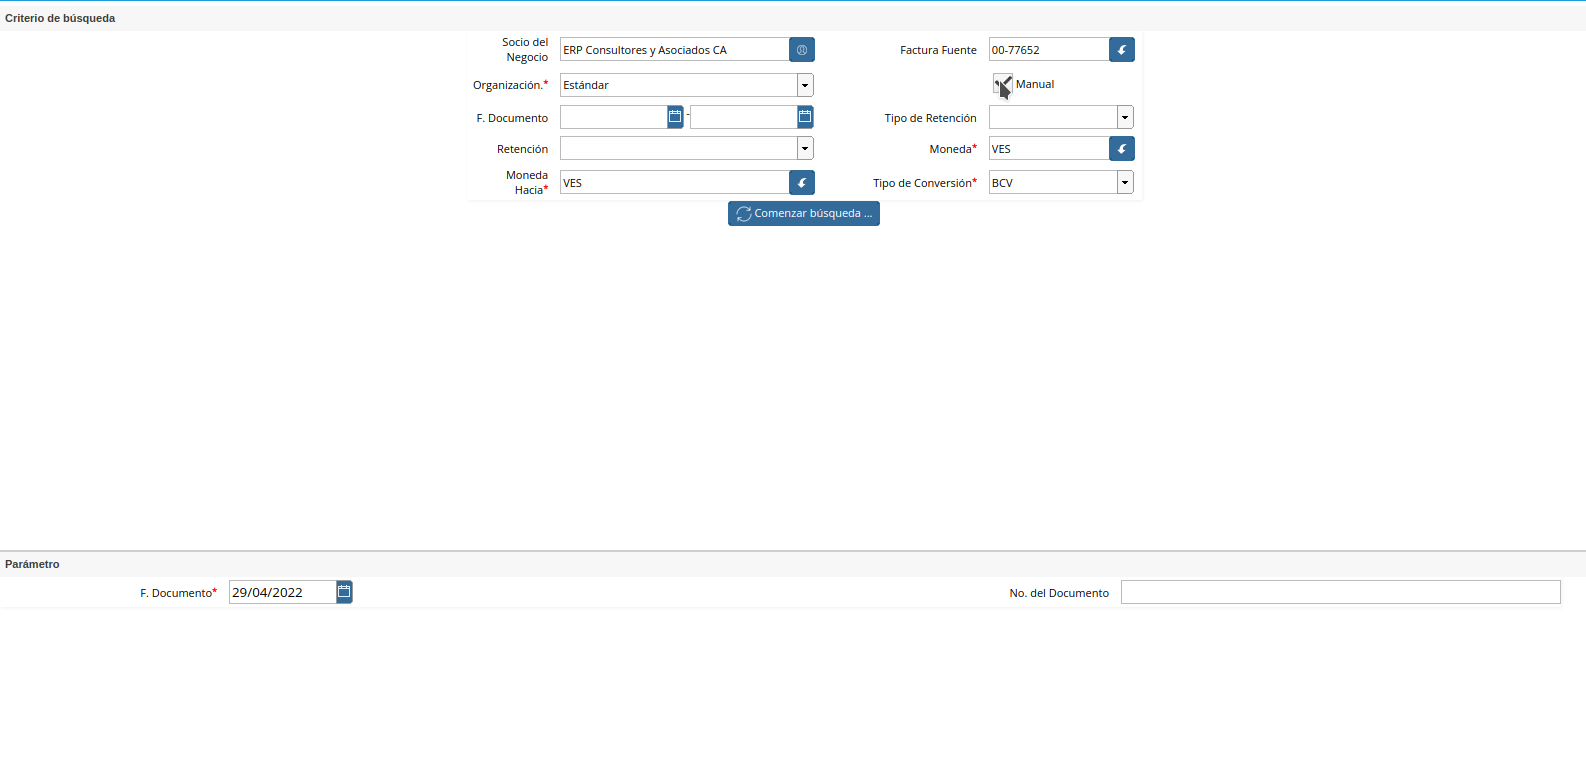This screenshot has width=1586, height=765.
Task: Click the first F. Documento date field
Action: coord(614,117)
